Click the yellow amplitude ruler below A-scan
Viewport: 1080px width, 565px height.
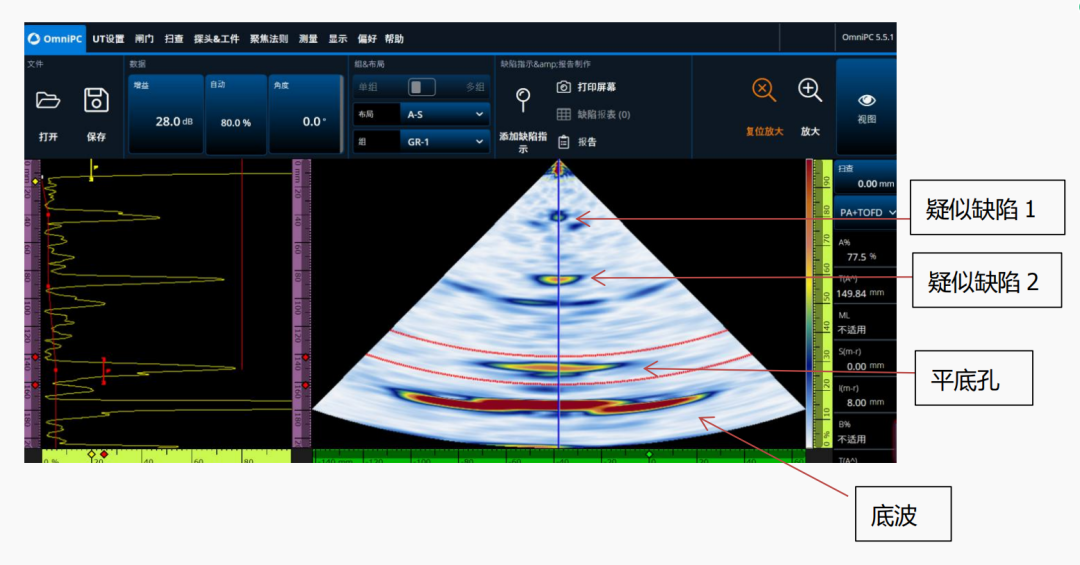[166, 455]
